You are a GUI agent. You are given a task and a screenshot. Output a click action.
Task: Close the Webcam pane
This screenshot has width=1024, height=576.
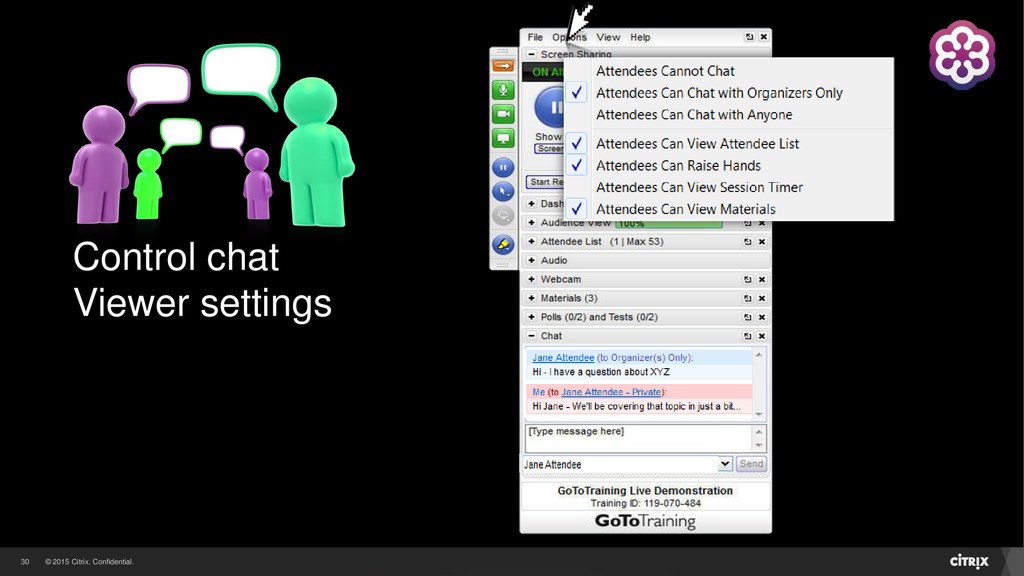[x=761, y=280]
